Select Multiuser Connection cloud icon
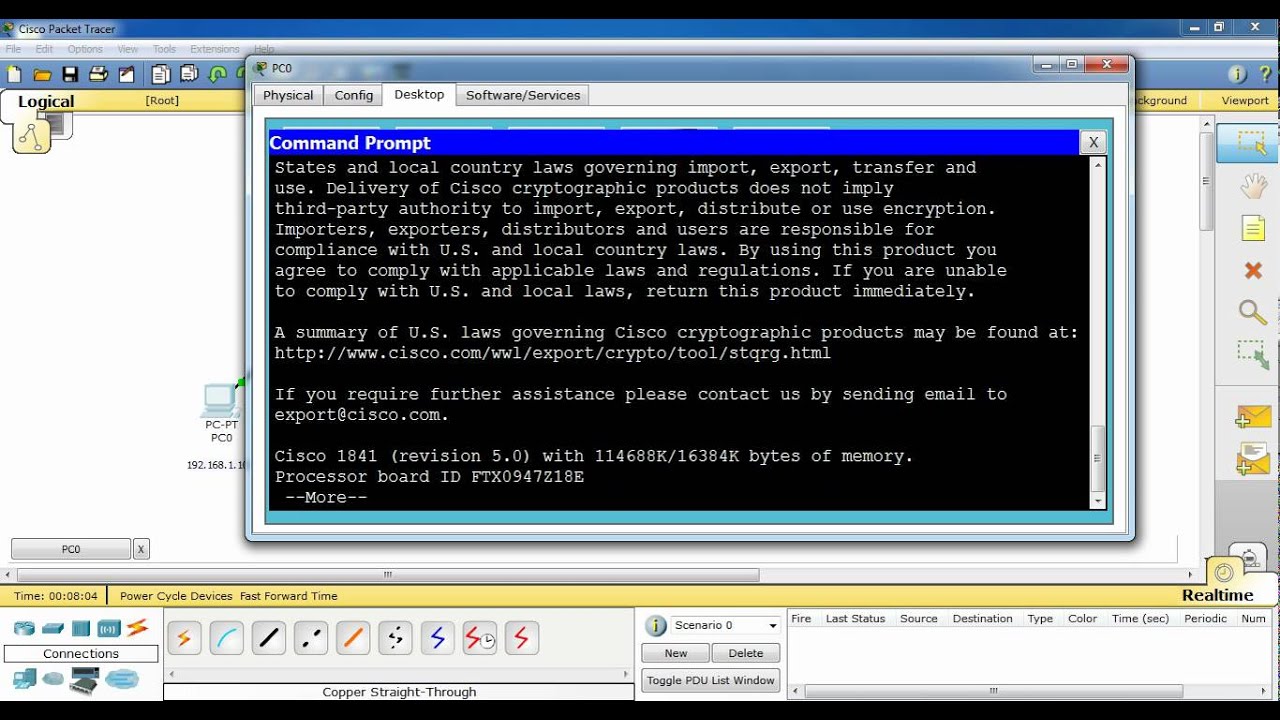 122,680
